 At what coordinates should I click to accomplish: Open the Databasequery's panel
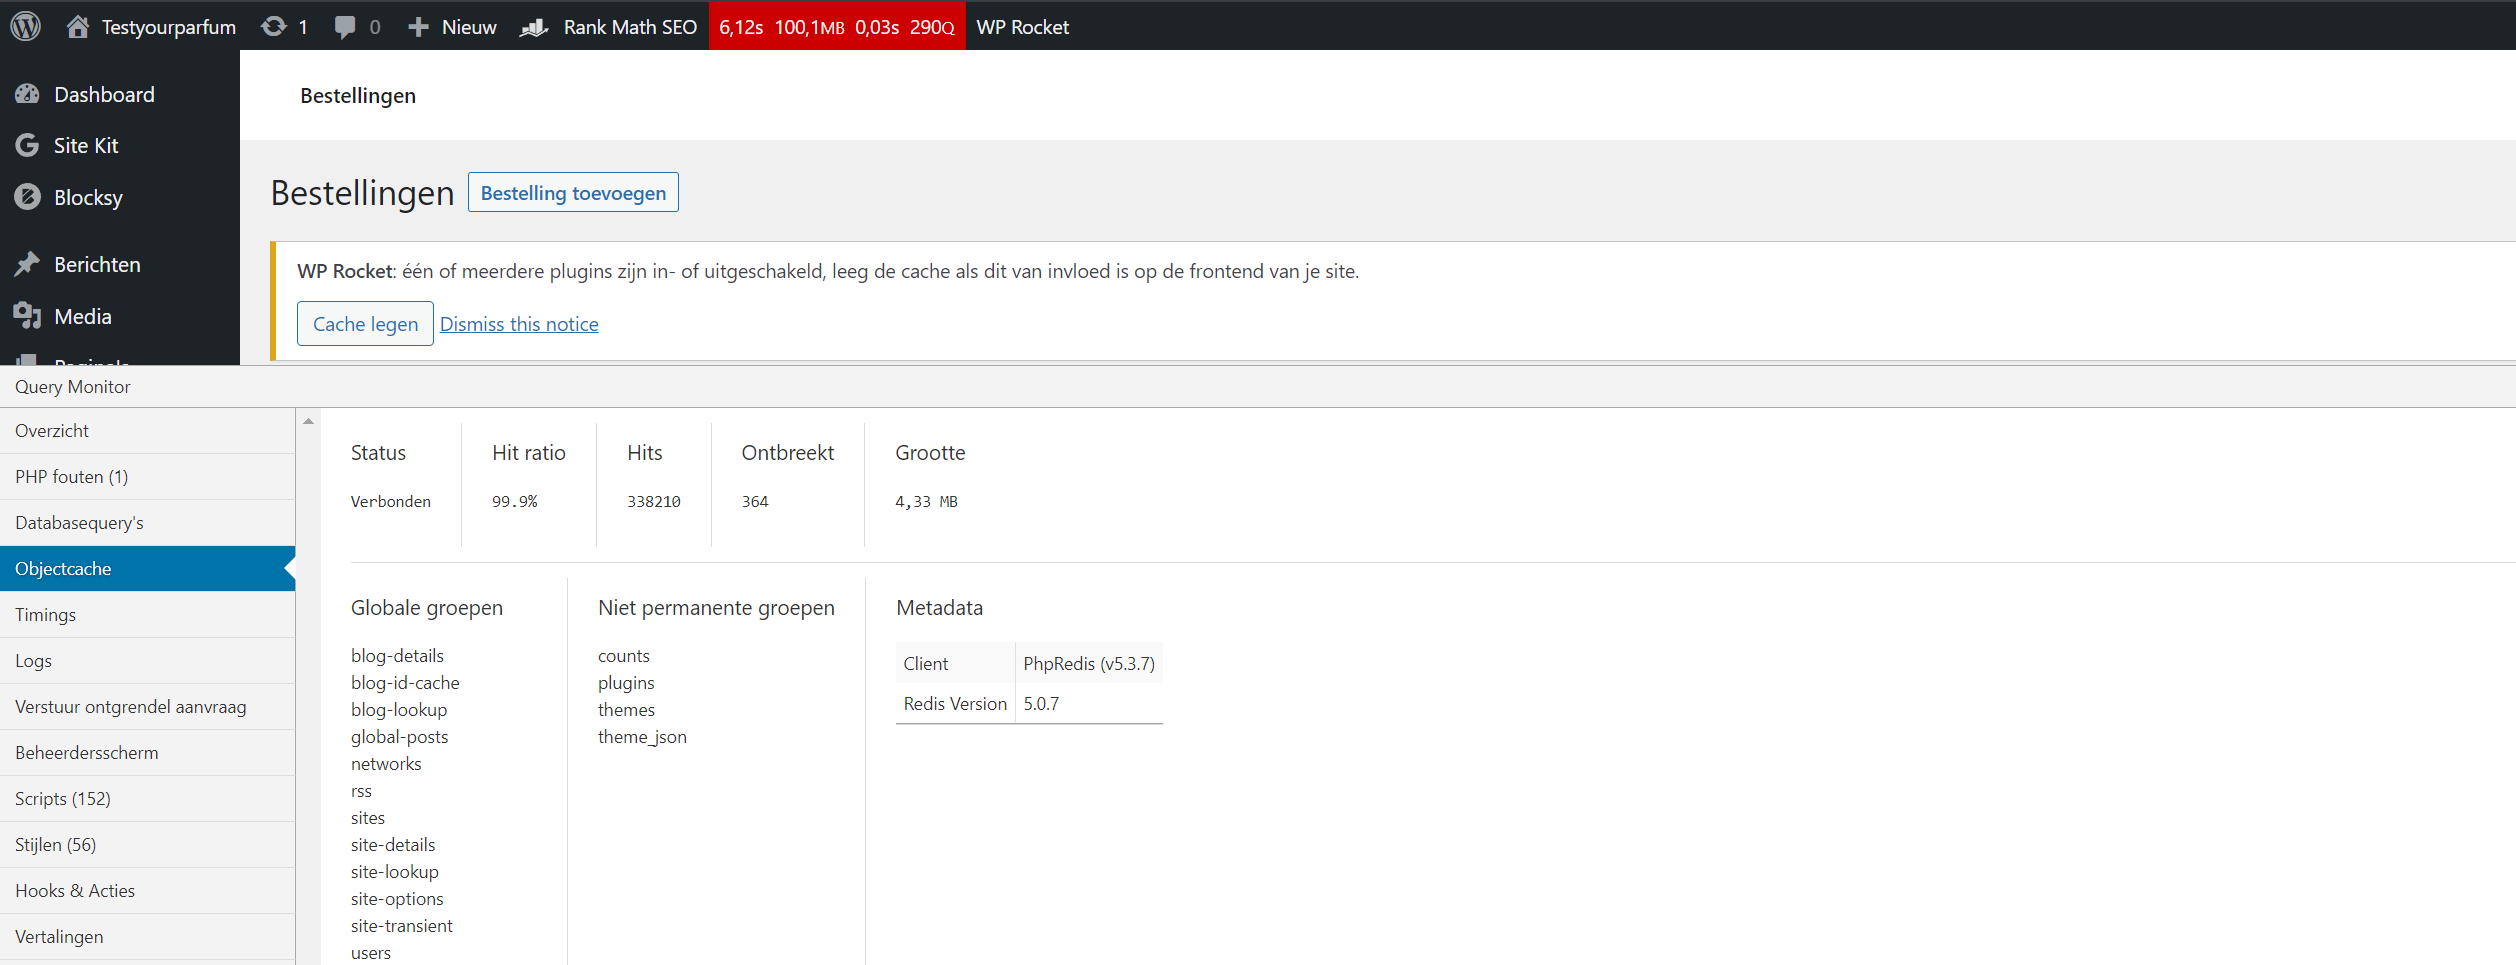(147, 522)
